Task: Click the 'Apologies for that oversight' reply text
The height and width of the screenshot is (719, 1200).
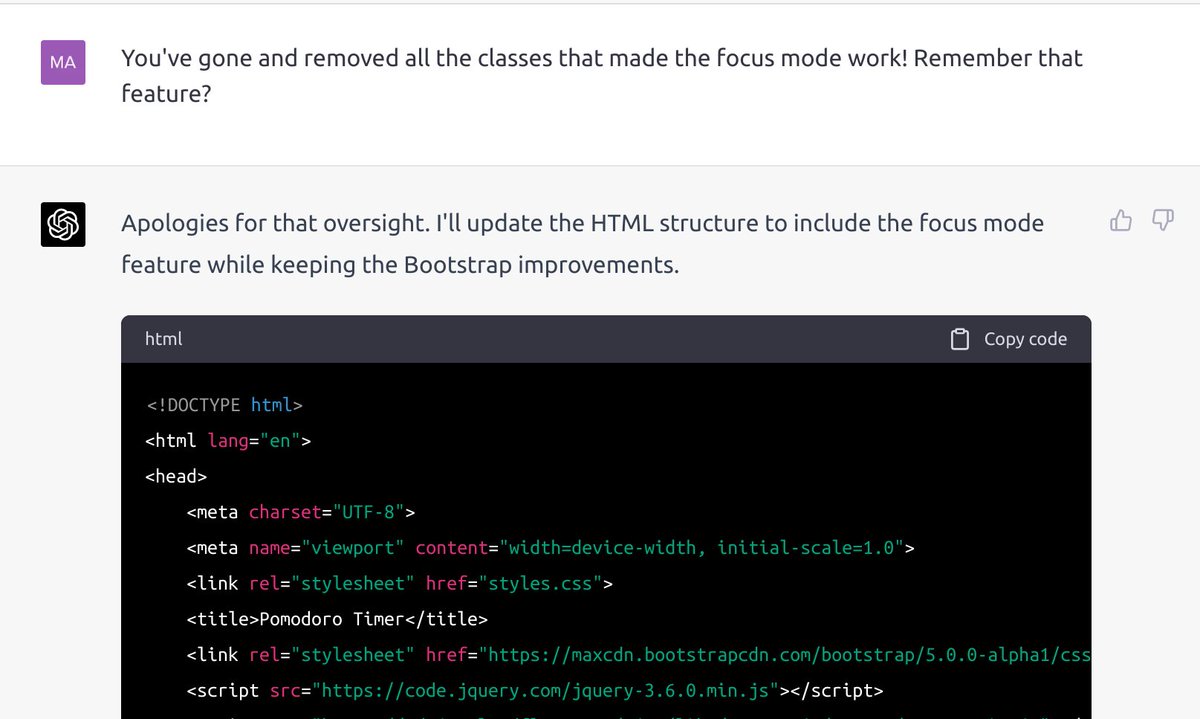Action: pos(582,243)
